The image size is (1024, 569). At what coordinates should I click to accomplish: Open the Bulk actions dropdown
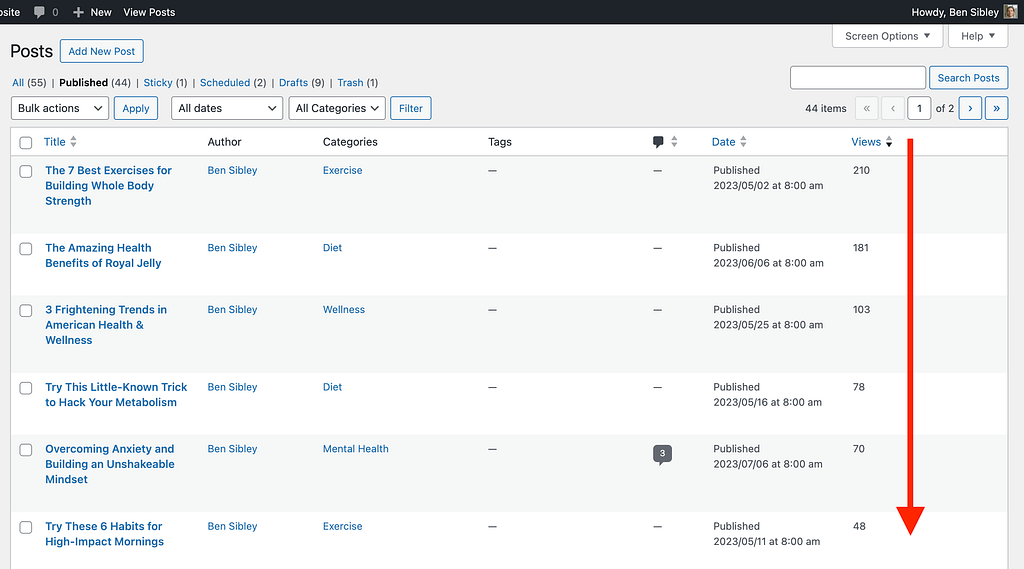pos(60,108)
